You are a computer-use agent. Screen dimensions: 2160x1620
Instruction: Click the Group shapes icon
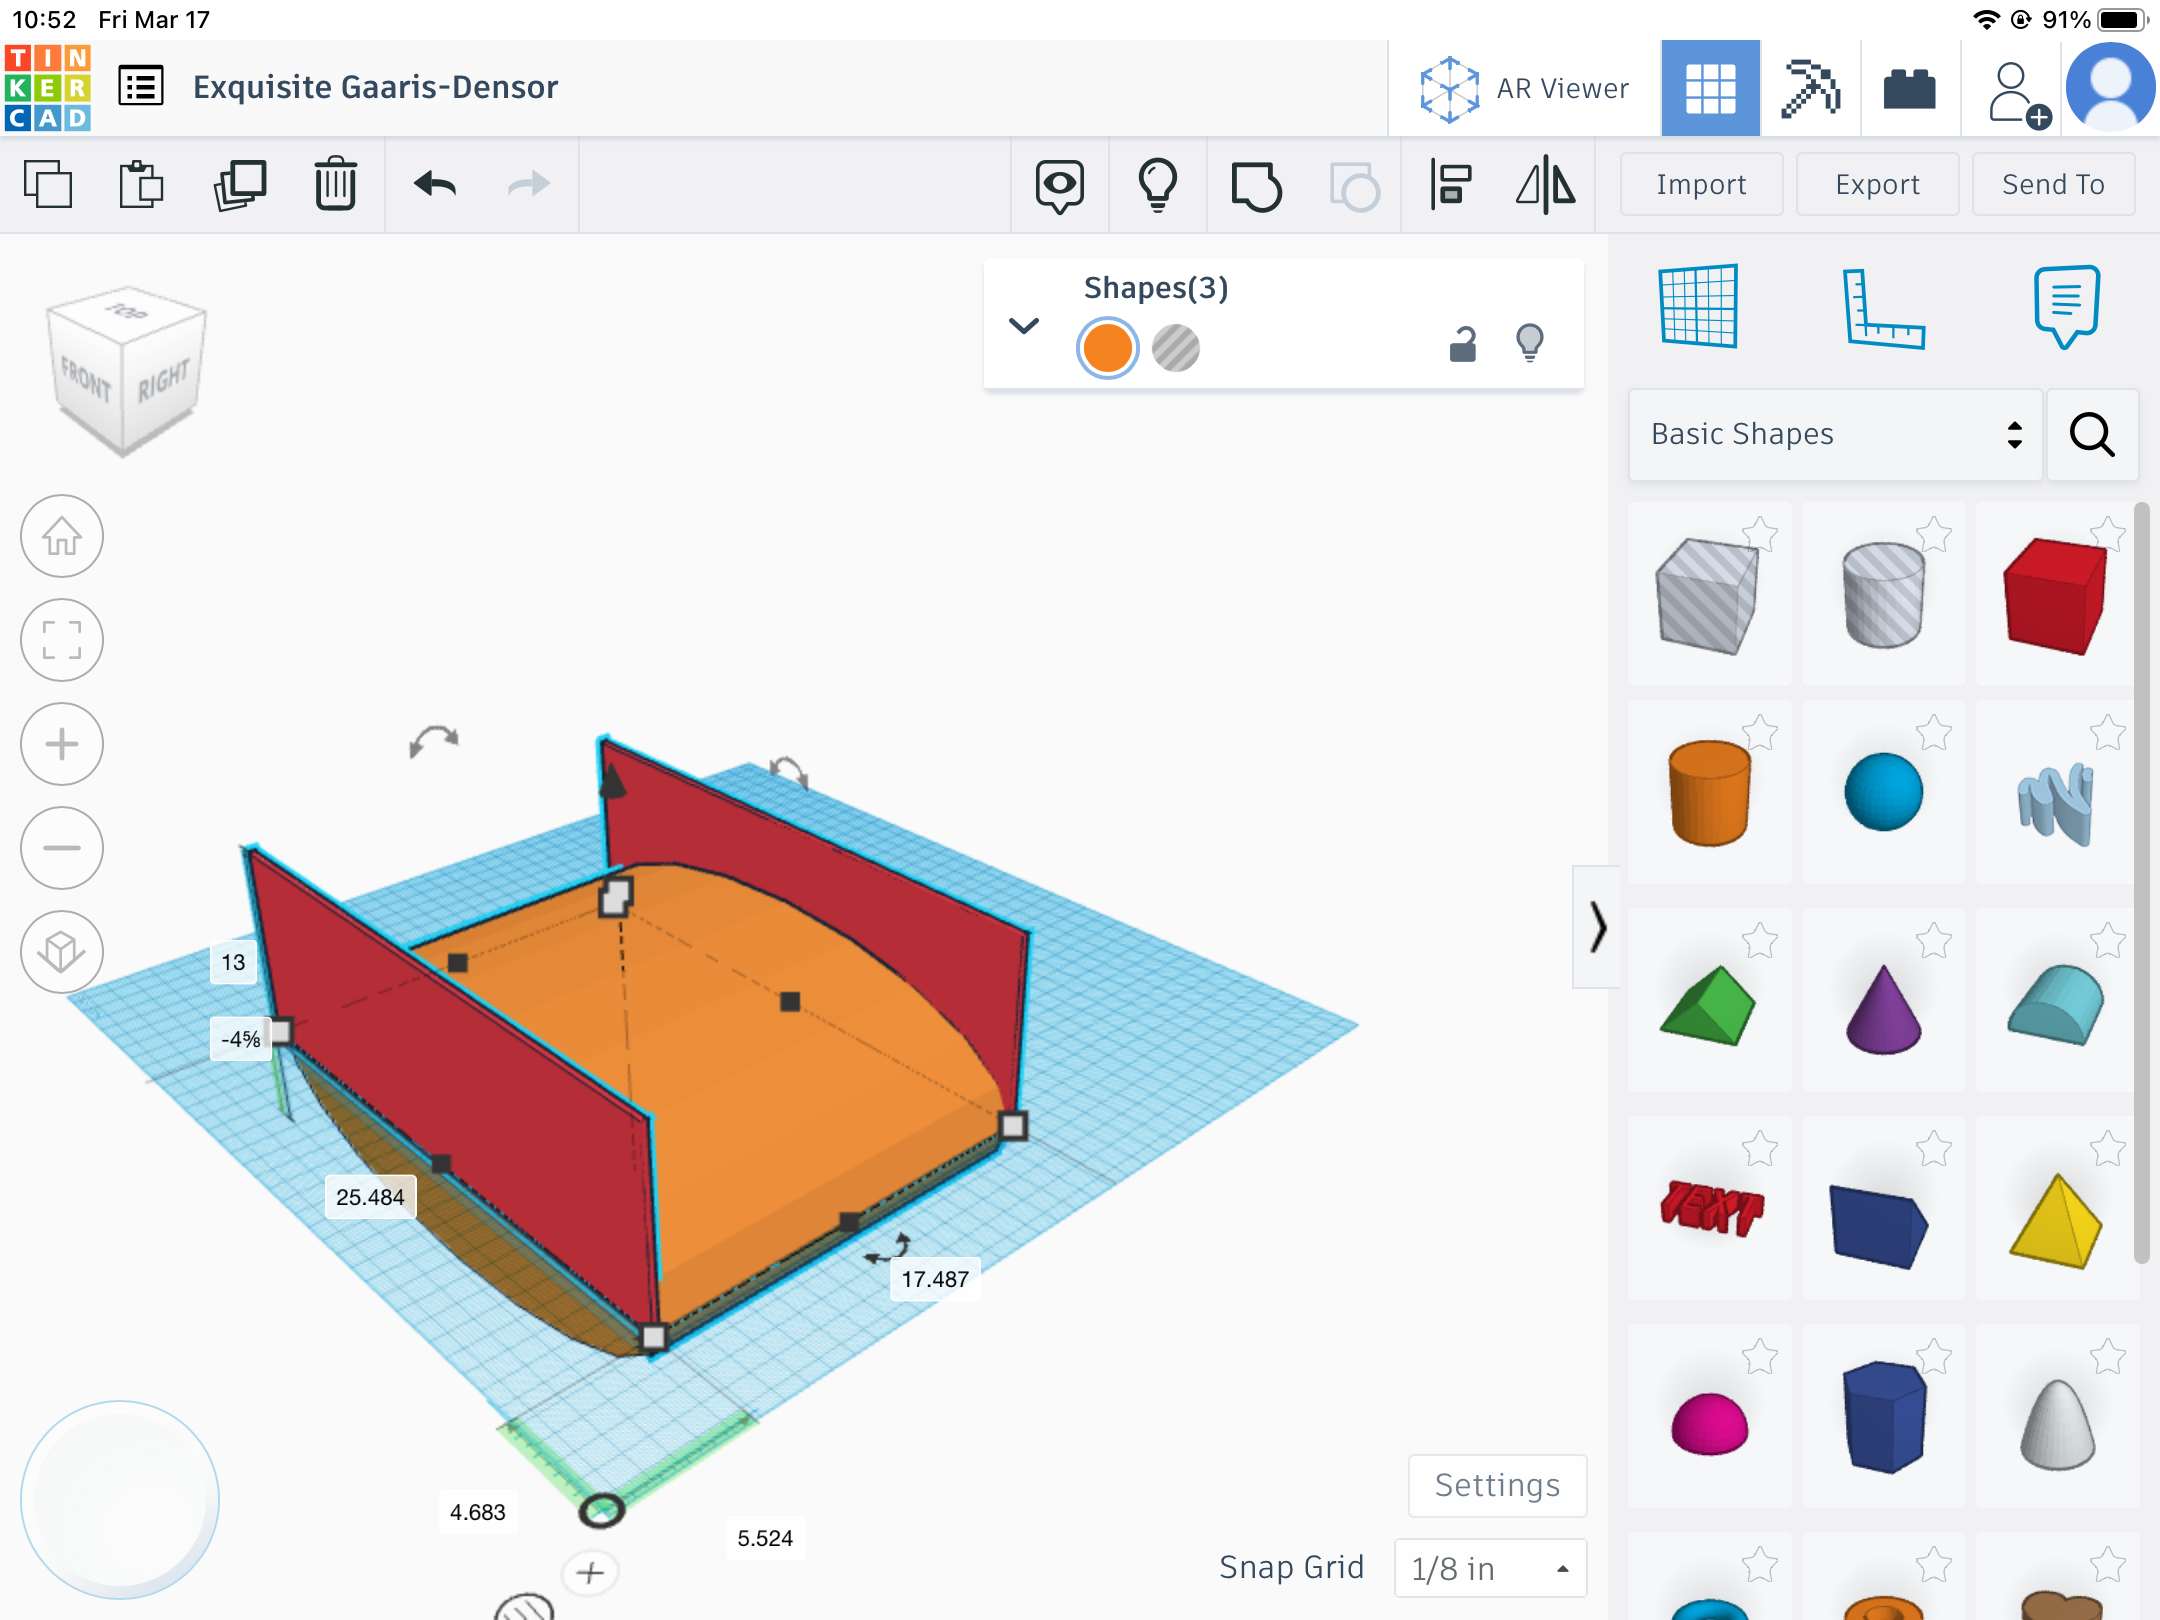1256,186
